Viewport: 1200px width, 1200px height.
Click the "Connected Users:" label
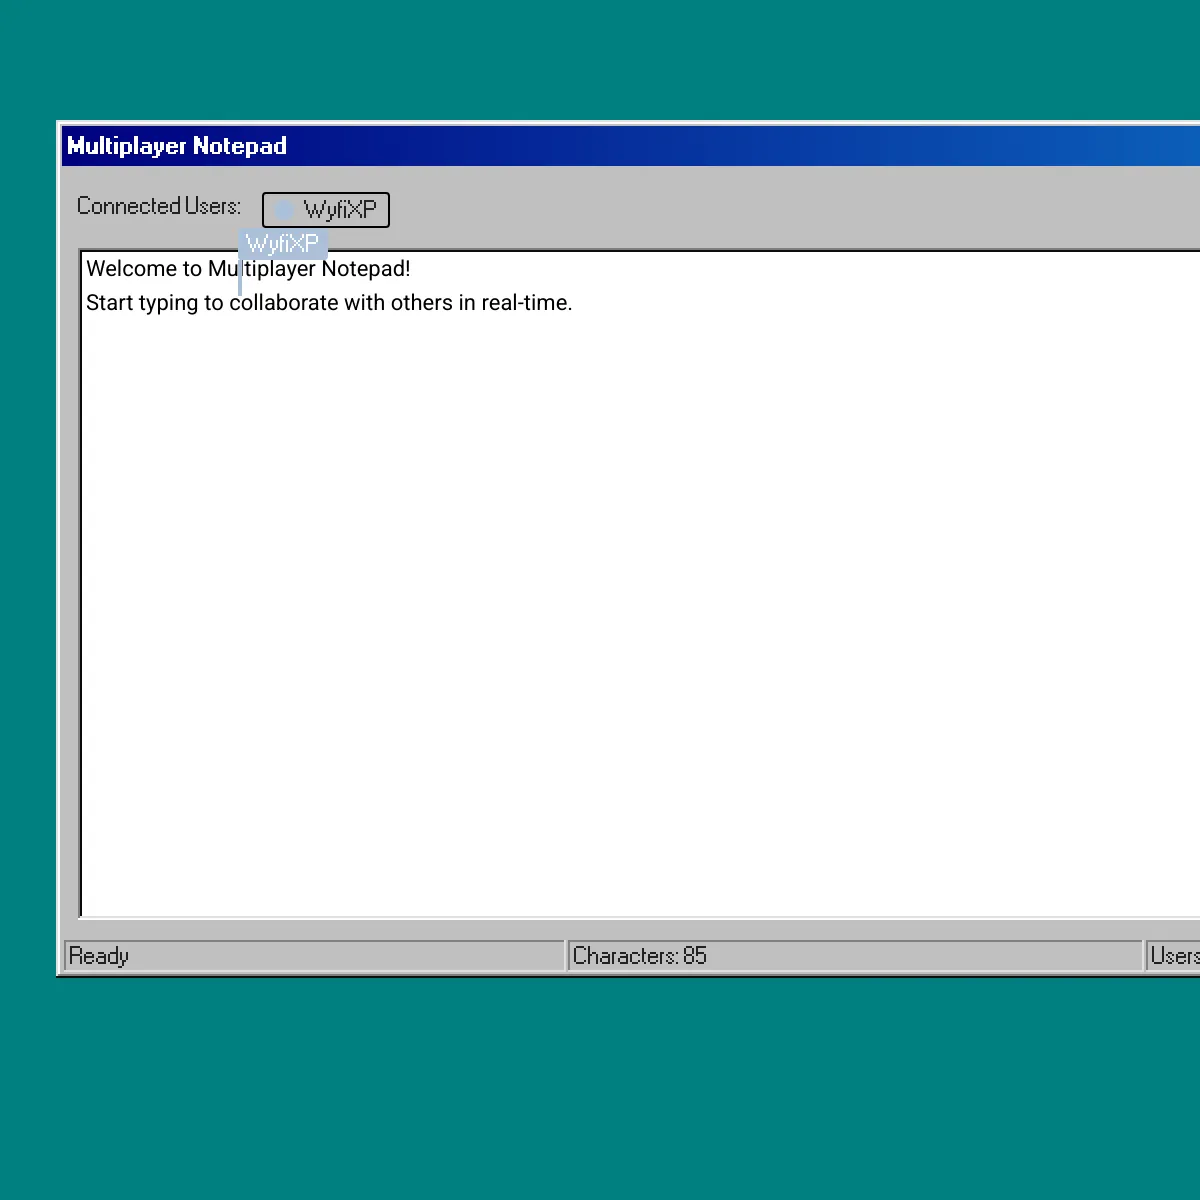click(x=159, y=206)
